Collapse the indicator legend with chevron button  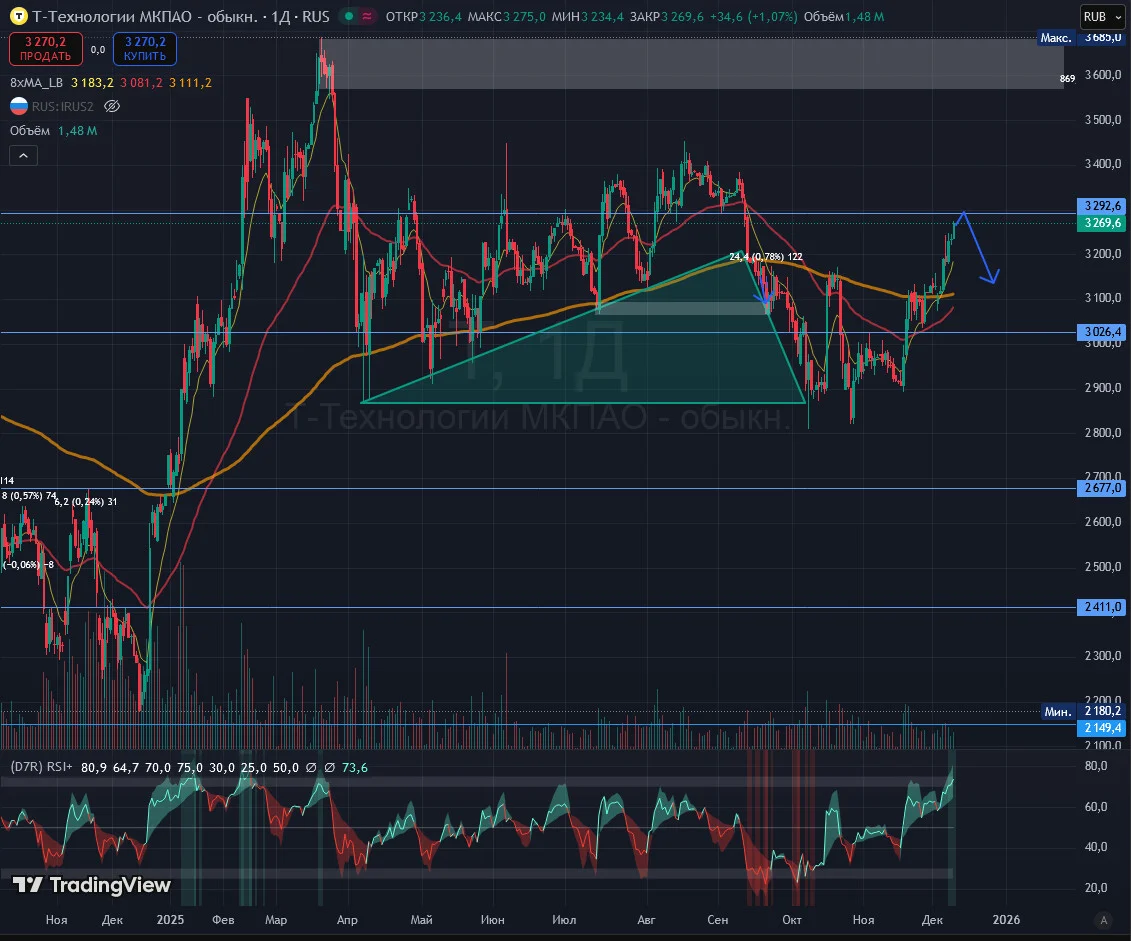pos(23,155)
